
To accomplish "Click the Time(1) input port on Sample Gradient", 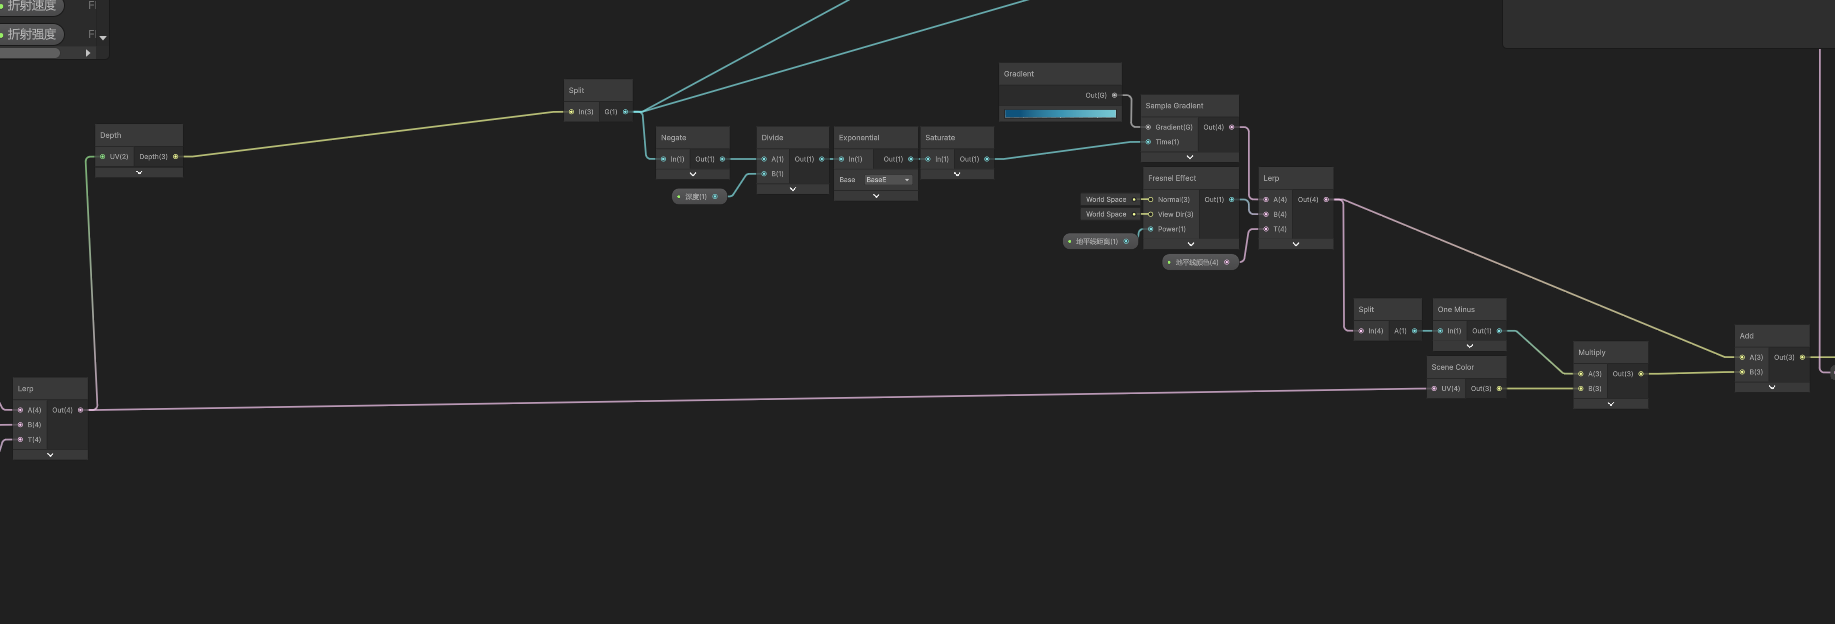I will tap(1148, 142).
